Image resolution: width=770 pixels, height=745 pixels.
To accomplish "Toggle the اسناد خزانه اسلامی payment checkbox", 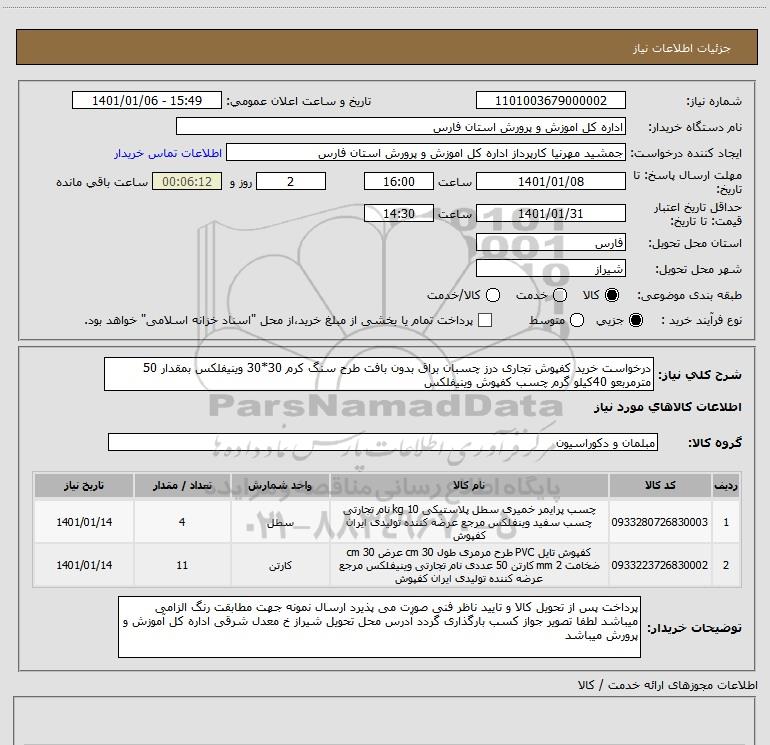I will 485,320.
